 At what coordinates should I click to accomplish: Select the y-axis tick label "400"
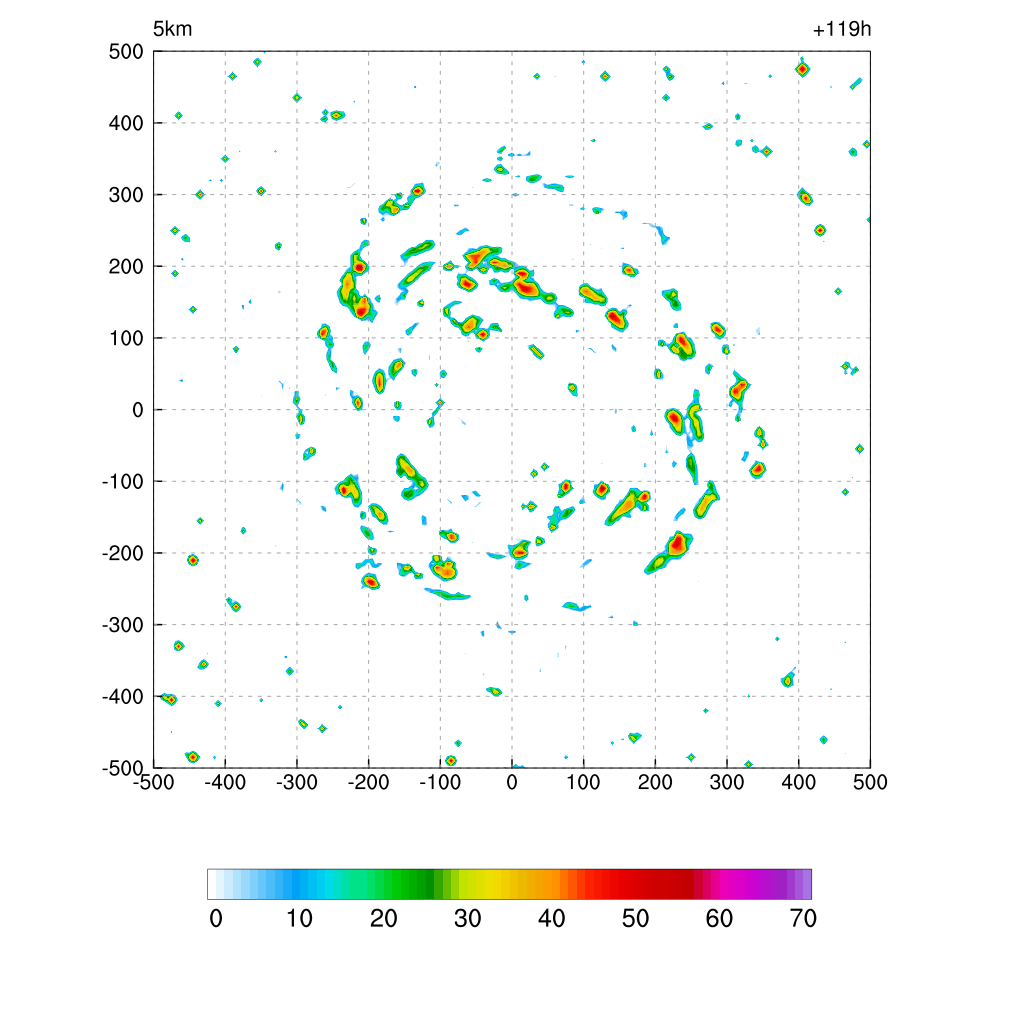pyautogui.click(x=126, y=123)
